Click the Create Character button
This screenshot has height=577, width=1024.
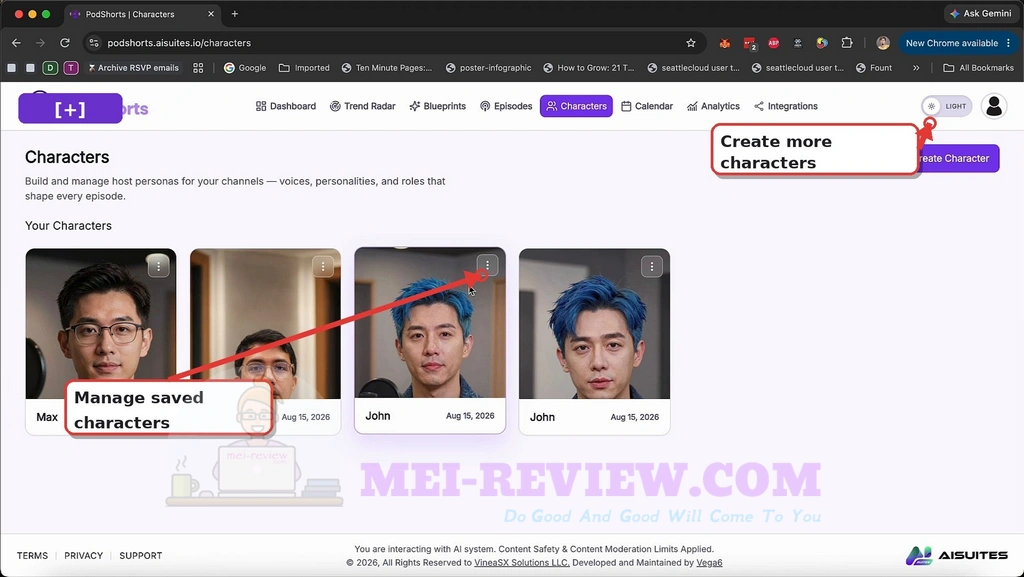tap(958, 159)
